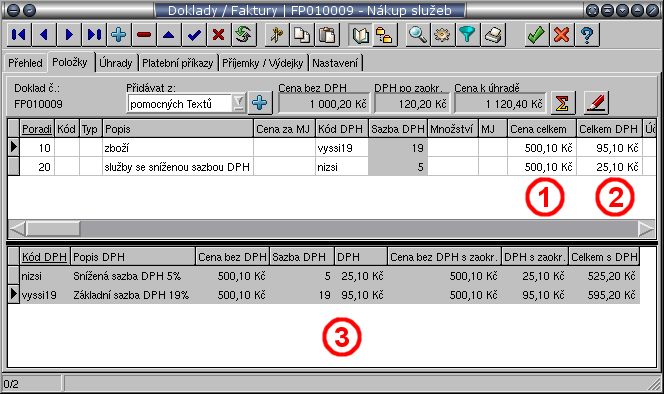
Task: Click the printer icon
Action: coord(492,34)
